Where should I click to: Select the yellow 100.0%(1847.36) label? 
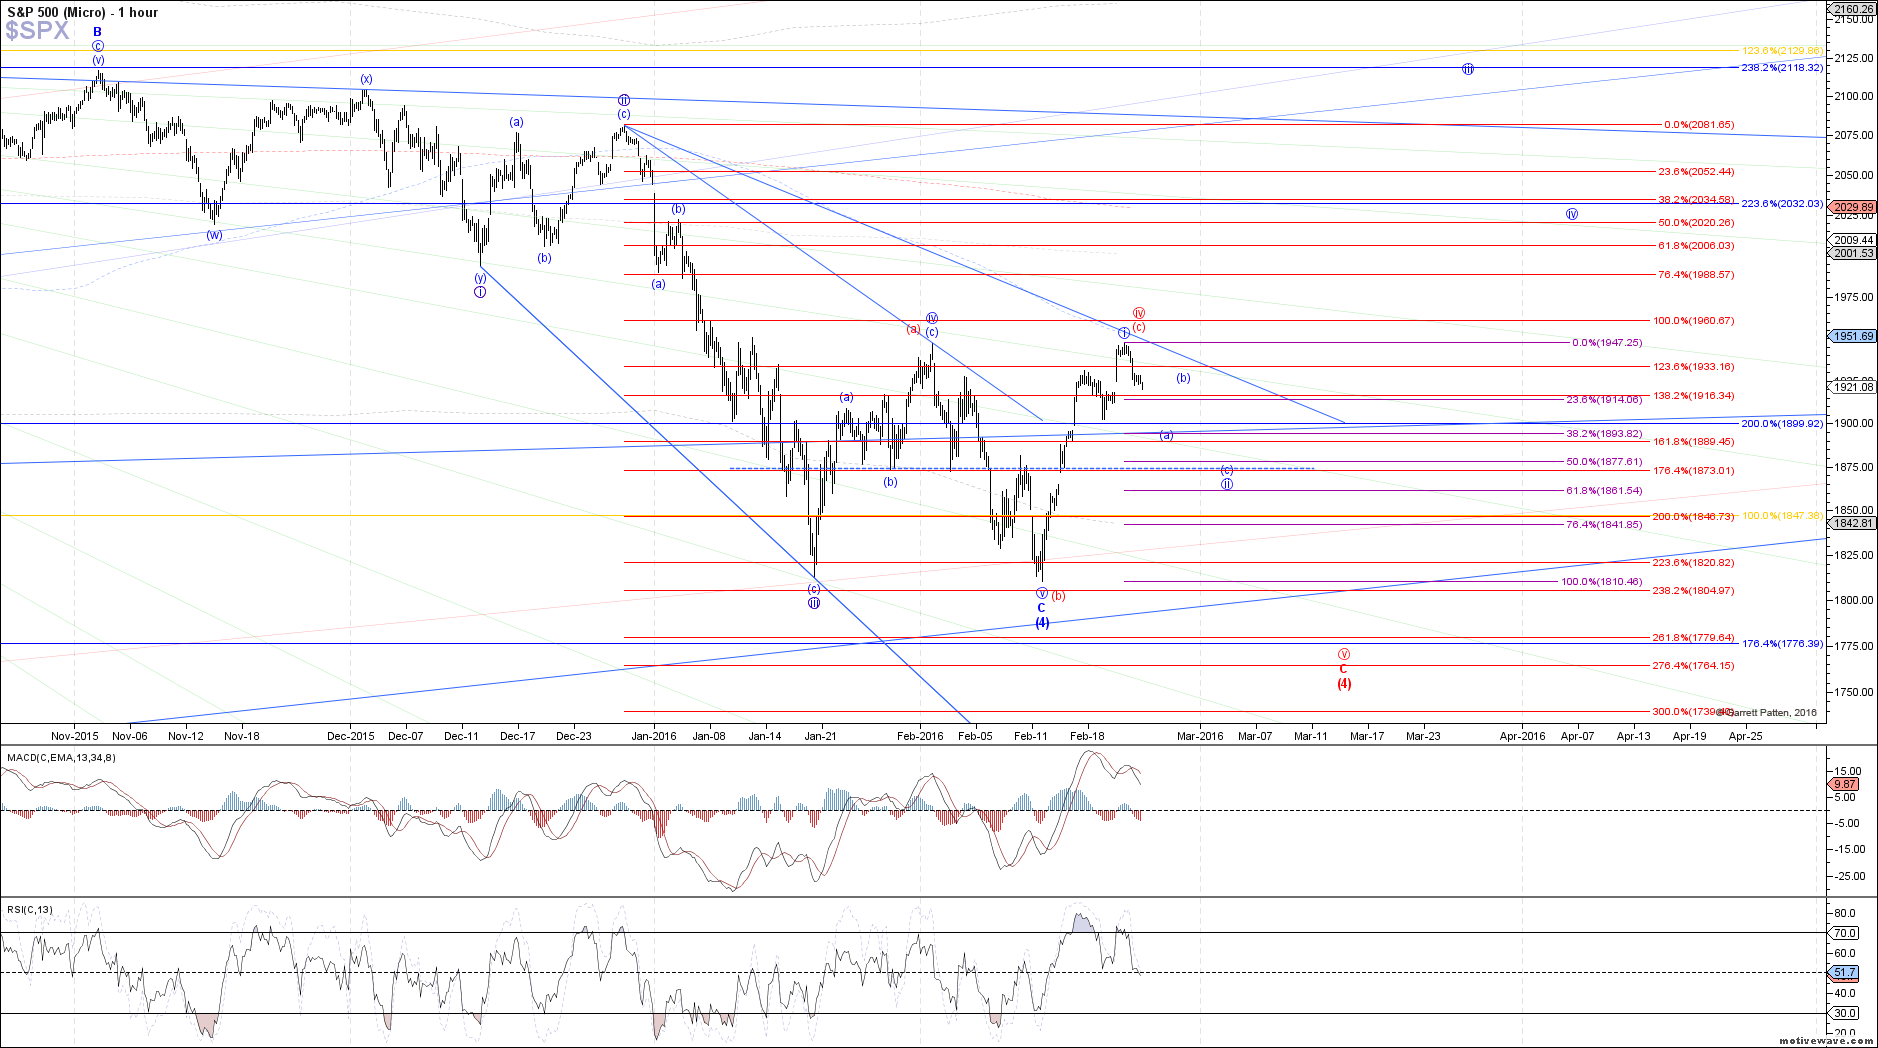[1783, 516]
